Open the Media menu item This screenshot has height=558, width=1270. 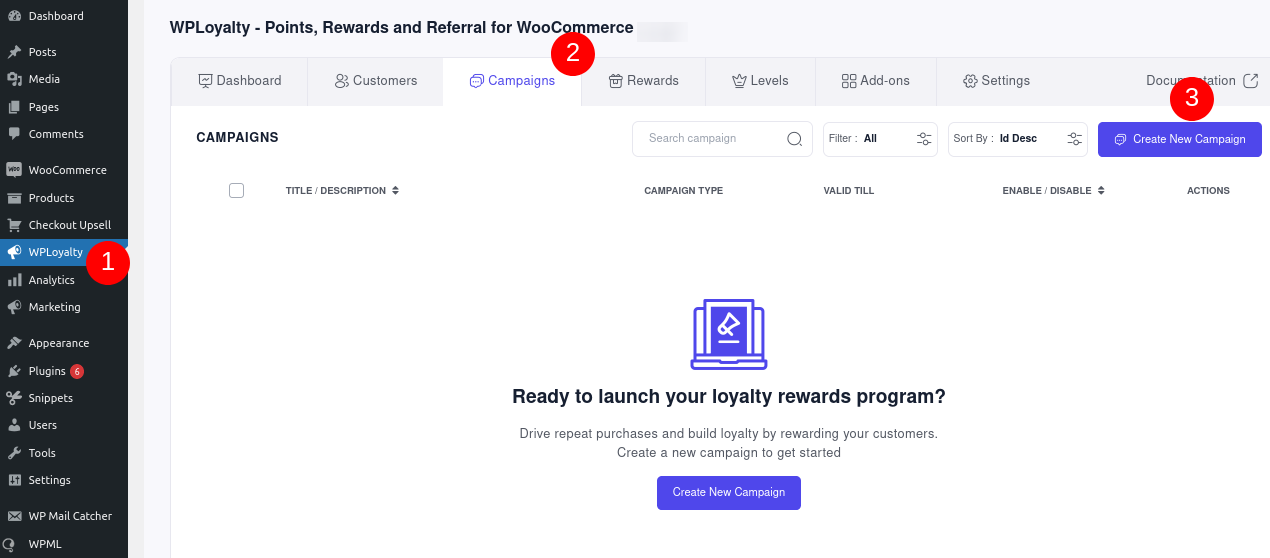pos(64,79)
